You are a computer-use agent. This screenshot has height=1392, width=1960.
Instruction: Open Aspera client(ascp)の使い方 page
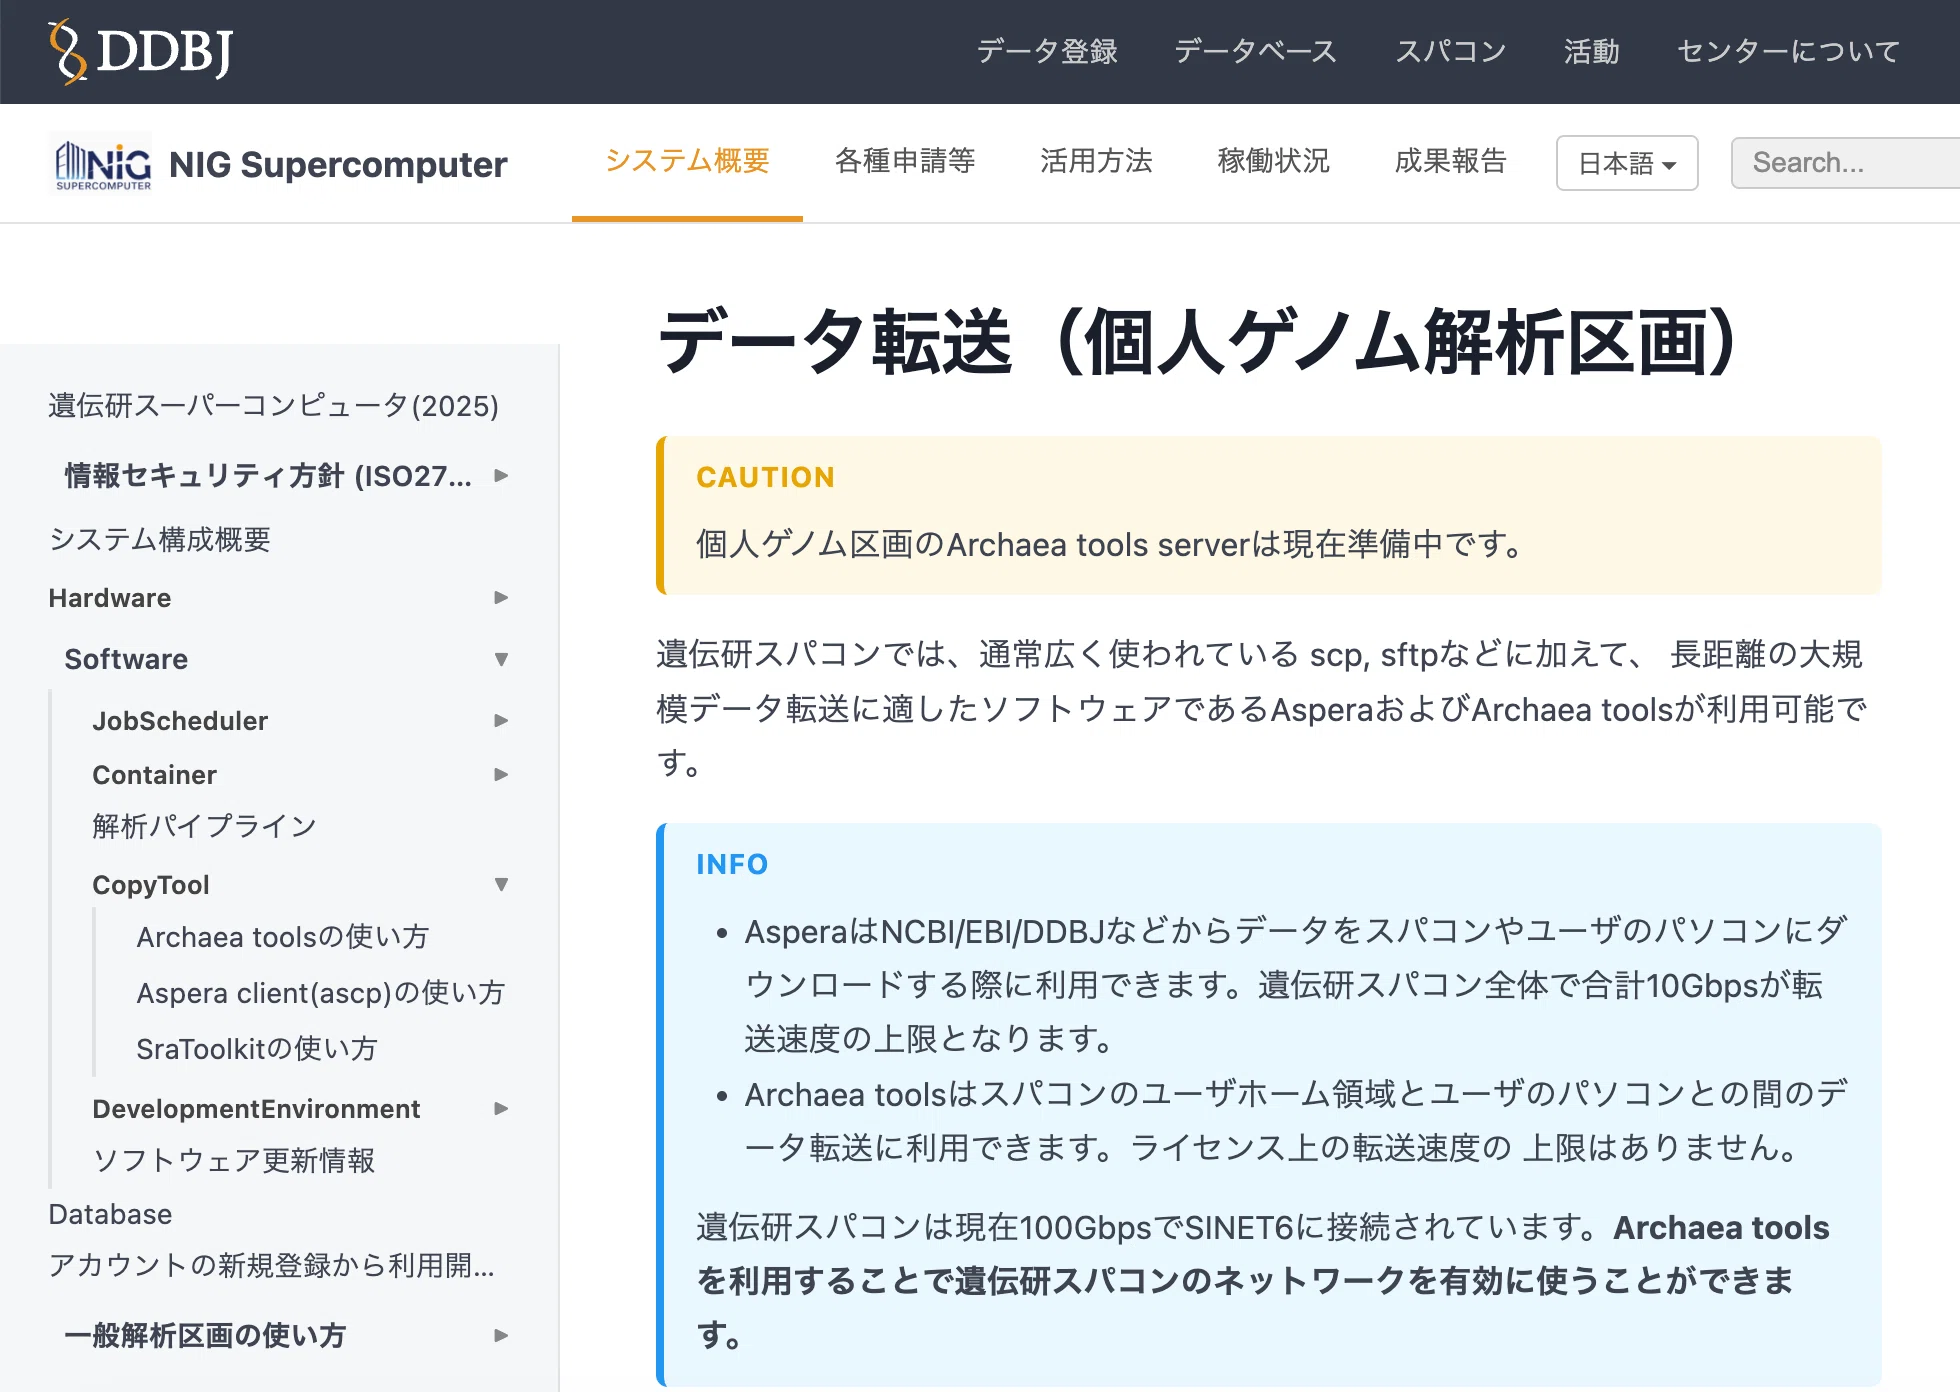[x=321, y=993]
